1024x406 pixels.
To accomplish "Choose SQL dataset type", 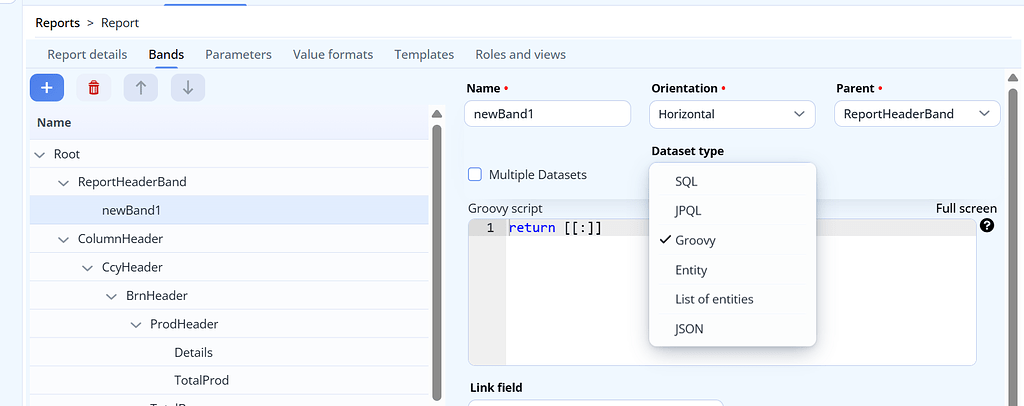I will pyautogui.click(x=732, y=181).
